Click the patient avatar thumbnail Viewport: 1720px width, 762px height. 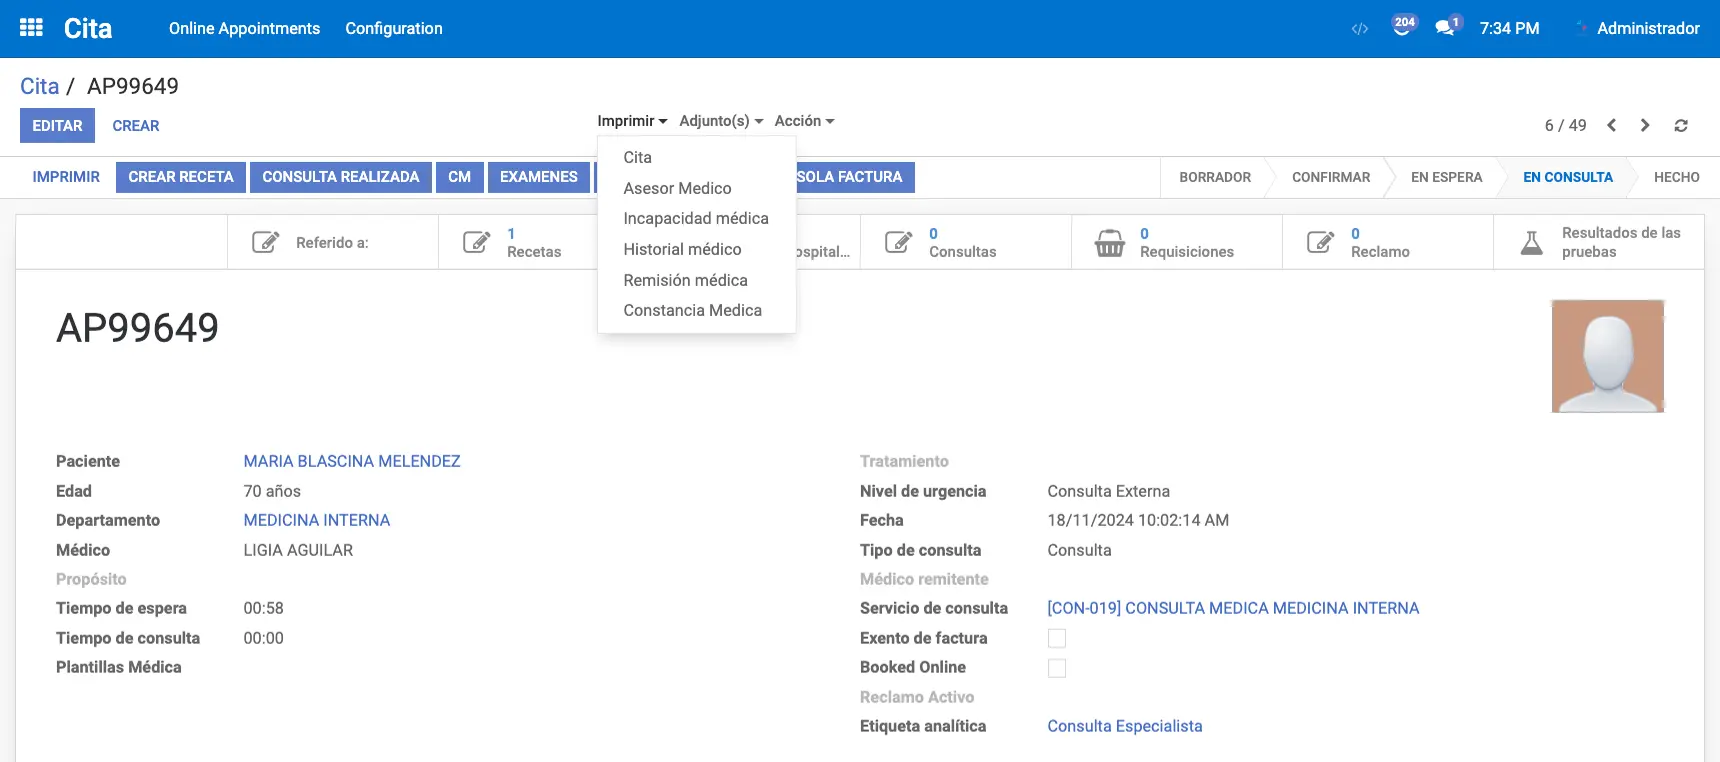[1607, 356]
